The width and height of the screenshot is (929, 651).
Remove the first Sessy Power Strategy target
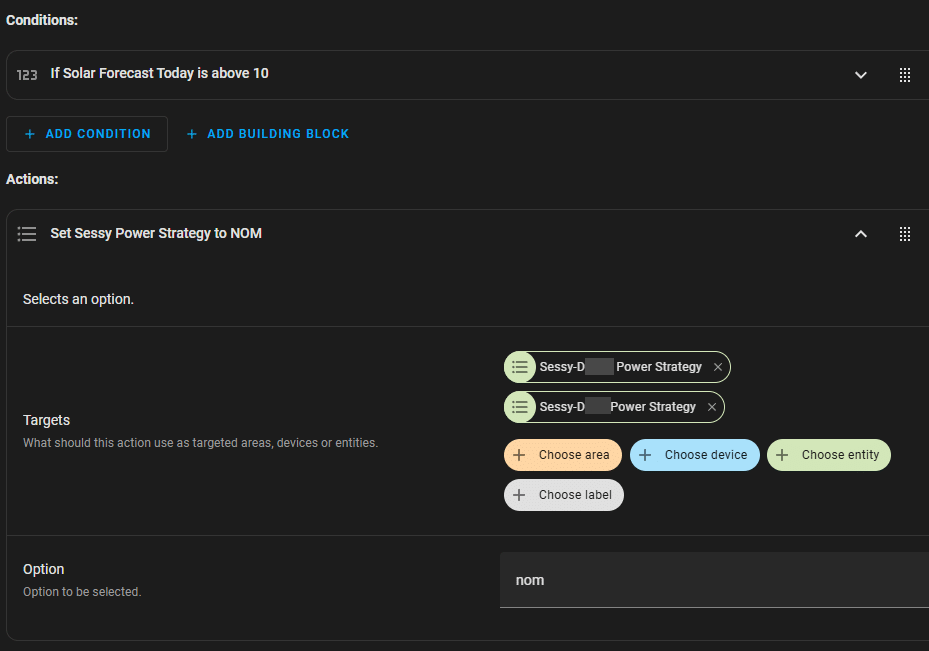click(x=718, y=367)
